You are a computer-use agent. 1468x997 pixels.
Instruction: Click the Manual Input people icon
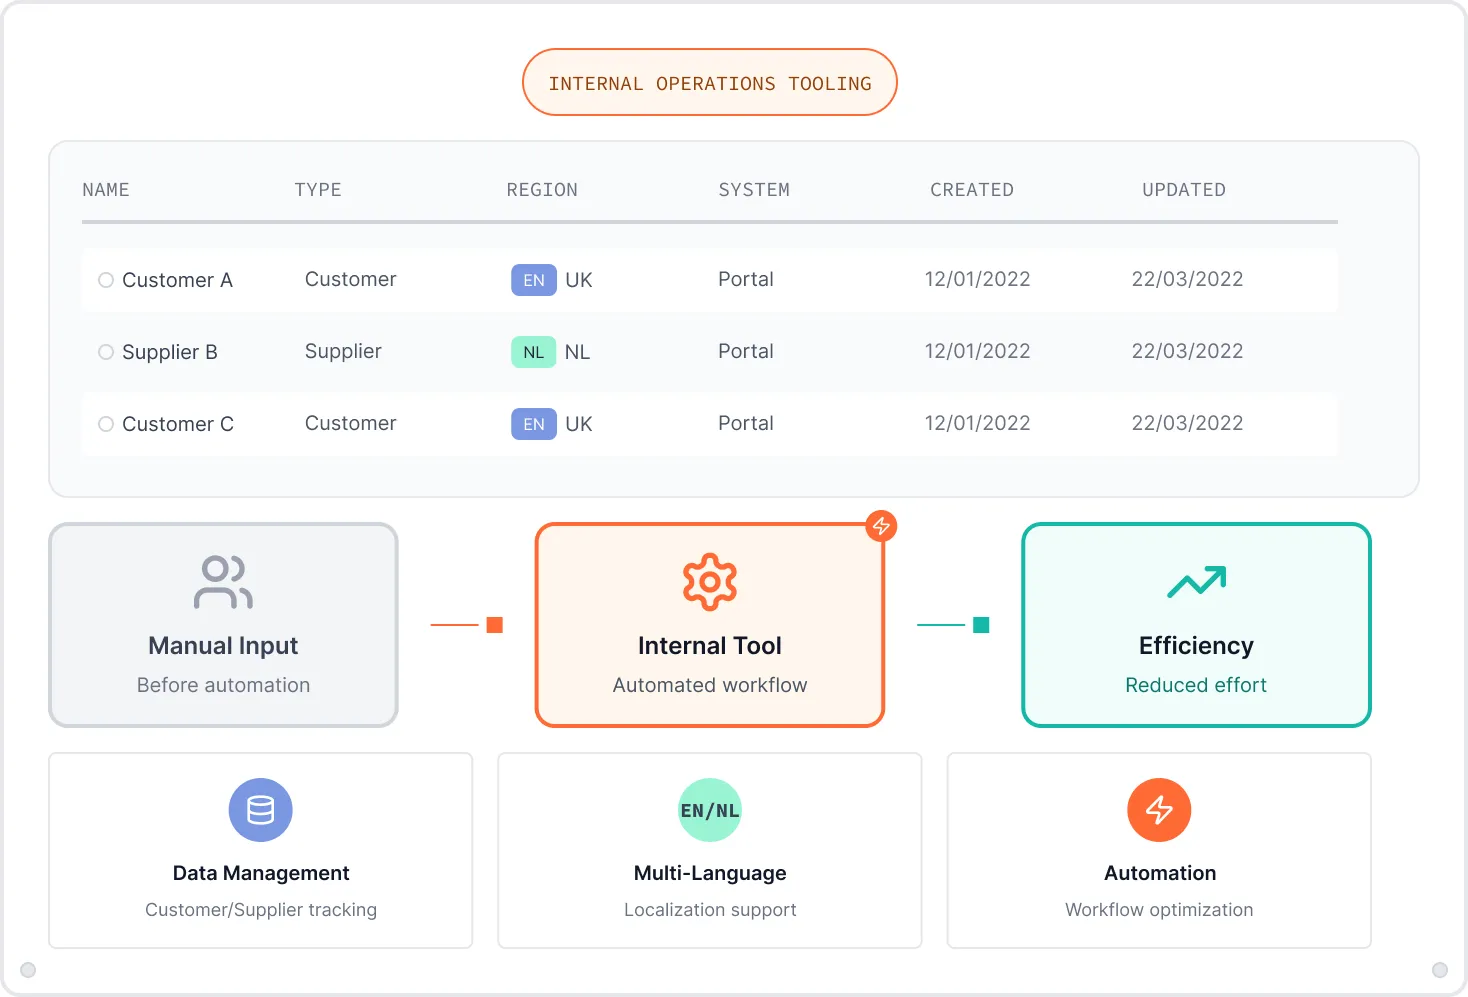pyautogui.click(x=223, y=582)
